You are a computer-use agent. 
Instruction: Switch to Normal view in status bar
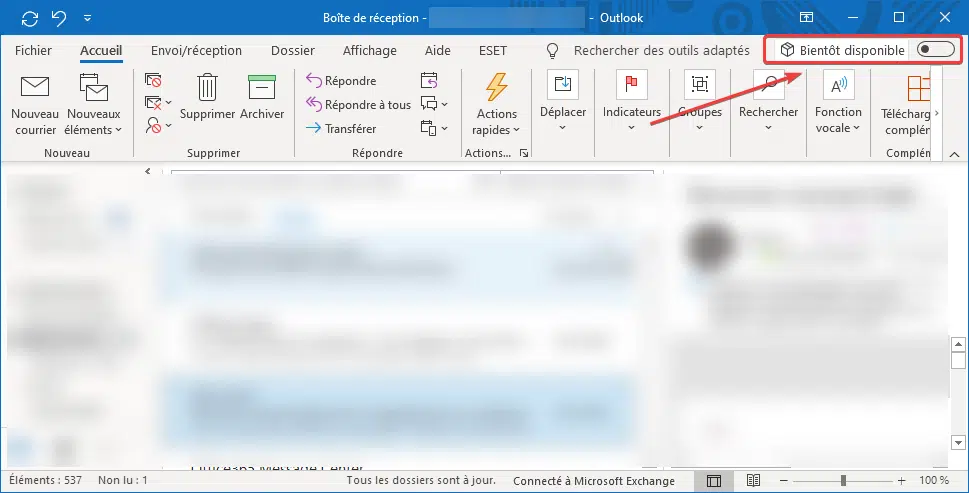(714, 481)
